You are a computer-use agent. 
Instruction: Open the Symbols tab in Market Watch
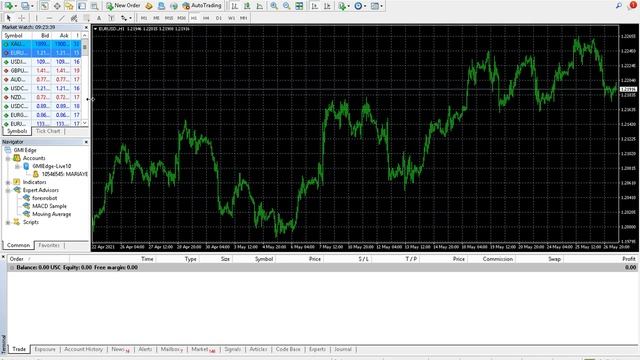[17, 131]
